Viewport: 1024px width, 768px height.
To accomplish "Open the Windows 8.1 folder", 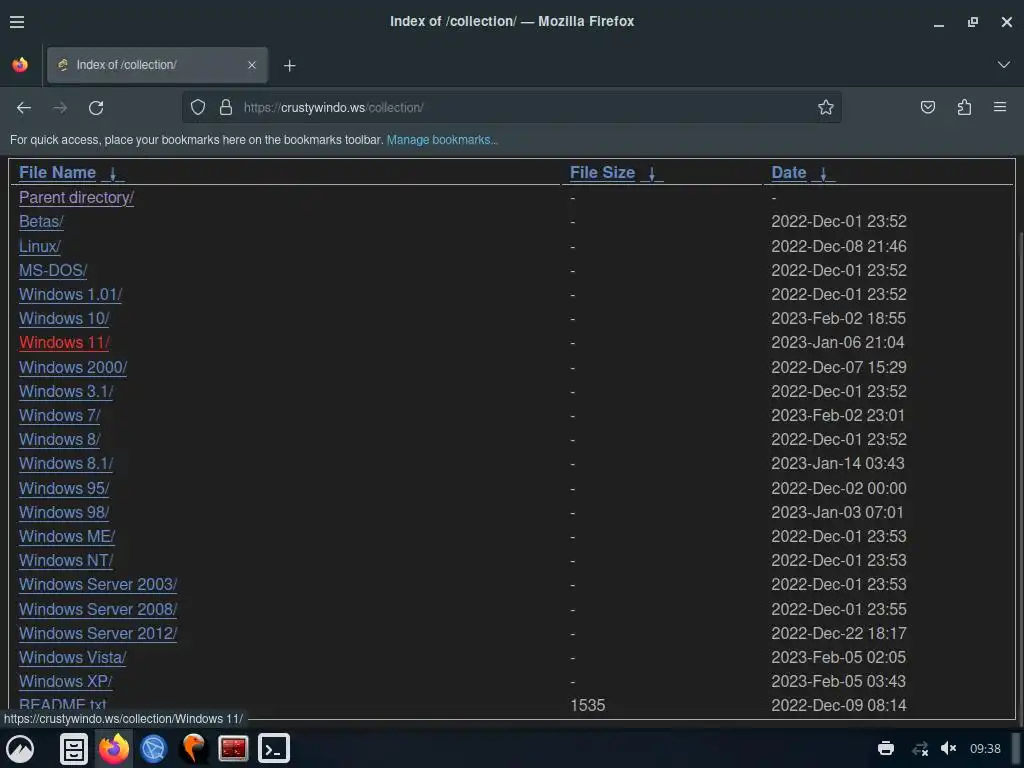I will coord(66,464).
